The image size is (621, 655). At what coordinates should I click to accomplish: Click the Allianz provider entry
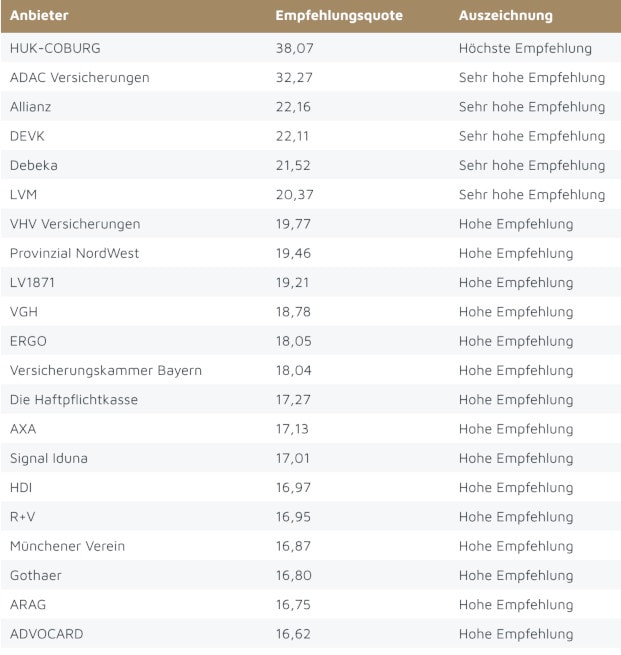[x=31, y=107]
